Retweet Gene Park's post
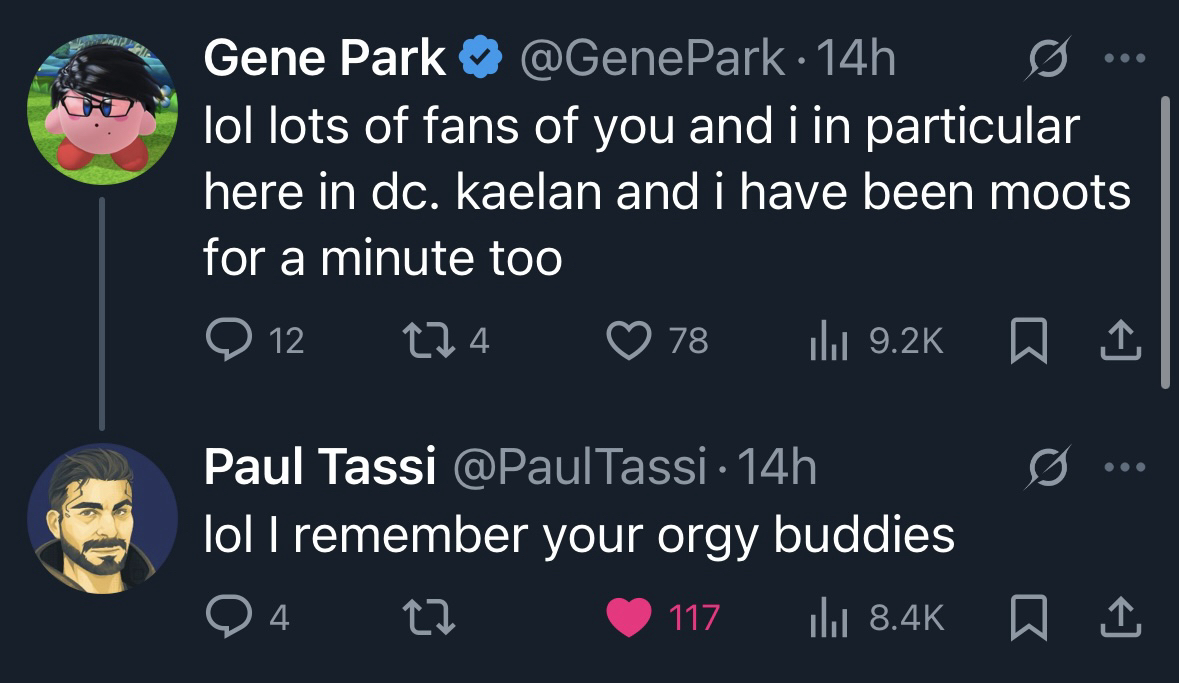Screen dimensions: 1179x683 click(x=419, y=342)
